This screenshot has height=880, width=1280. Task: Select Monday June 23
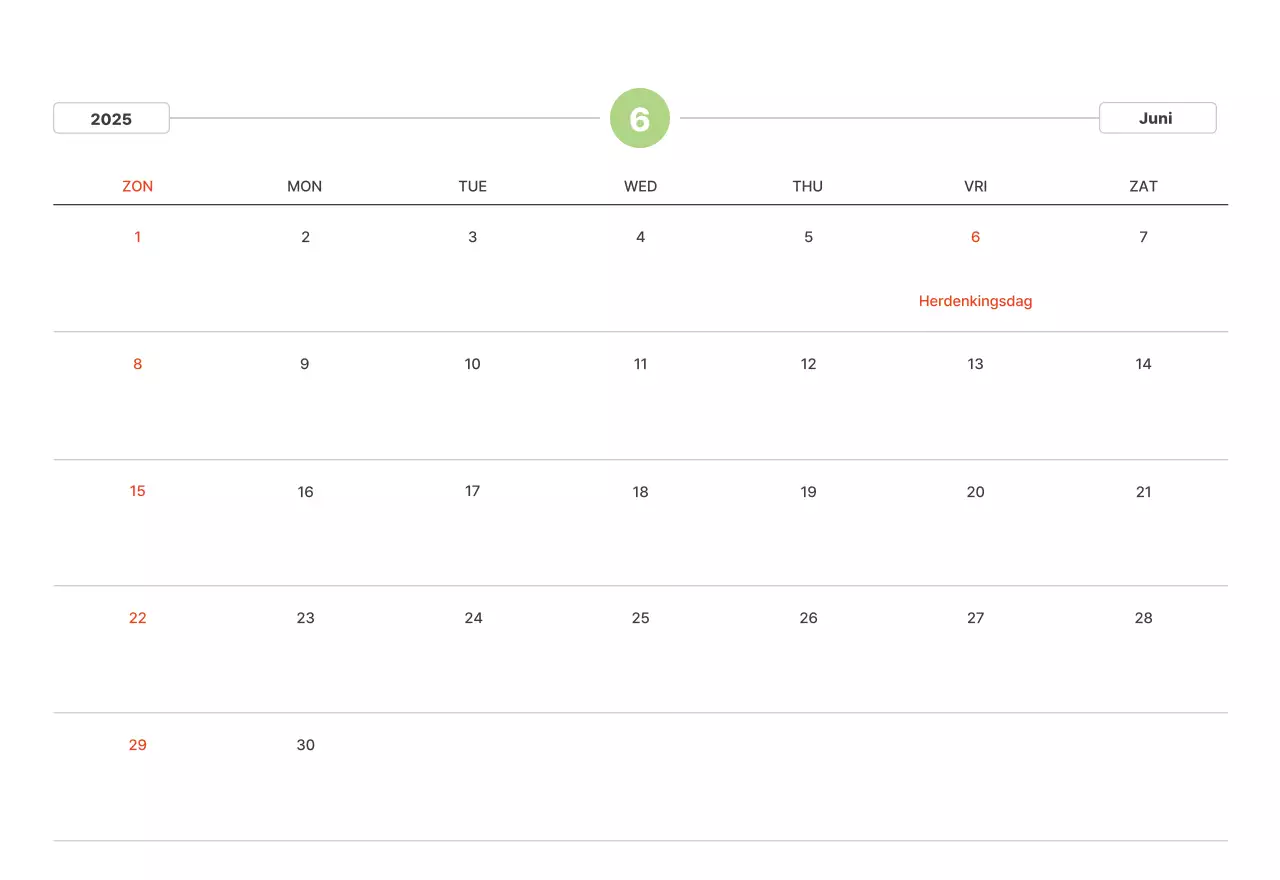(306, 618)
